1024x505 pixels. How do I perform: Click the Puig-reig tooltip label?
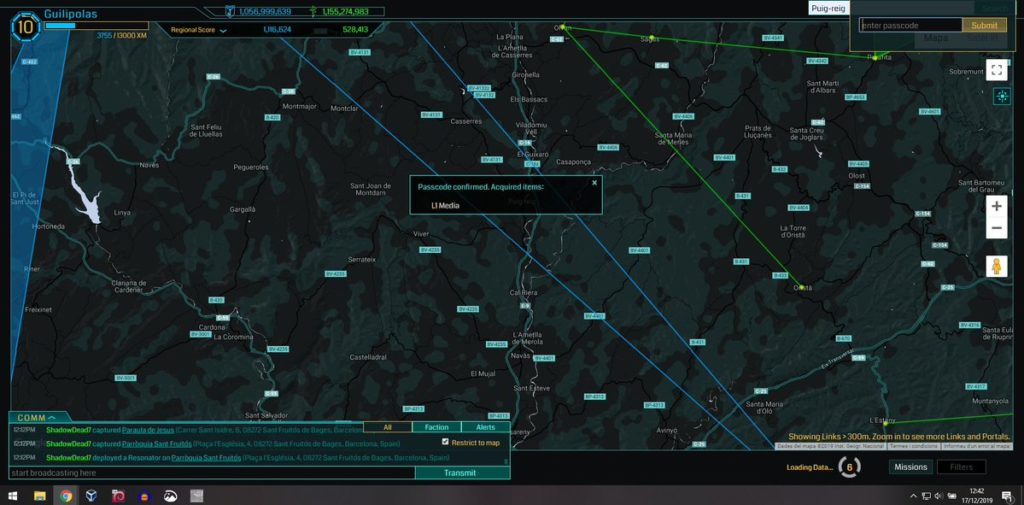[x=829, y=8]
